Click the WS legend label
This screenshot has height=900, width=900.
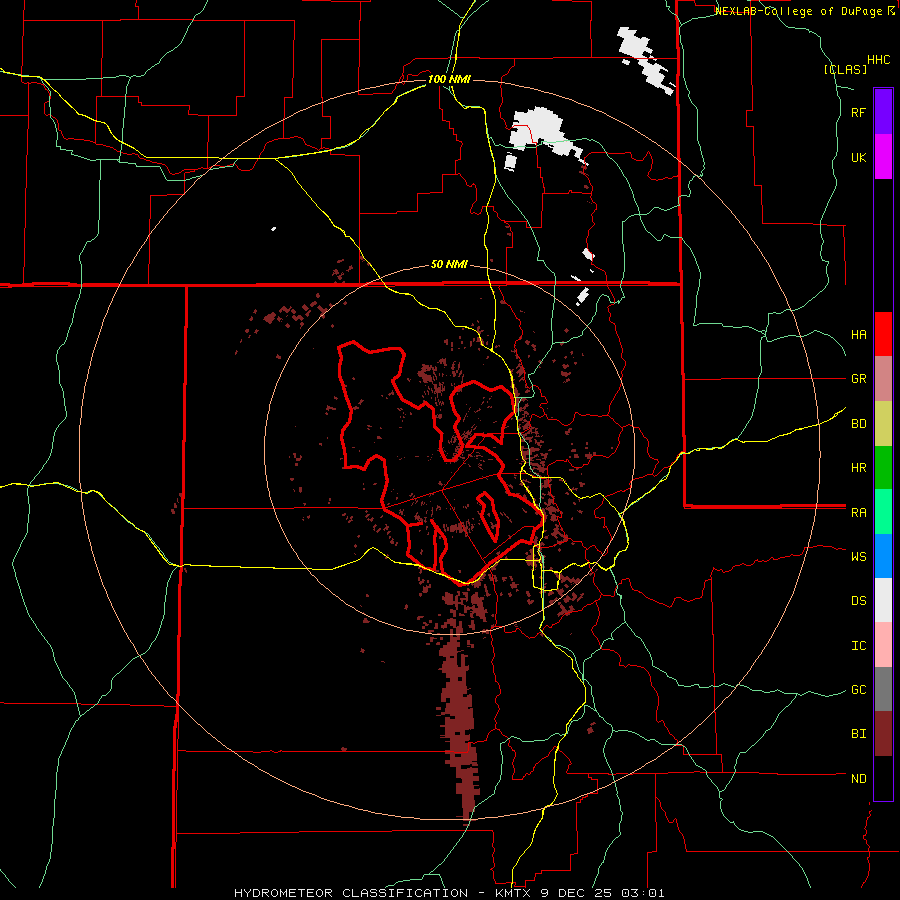(x=858, y=556)
